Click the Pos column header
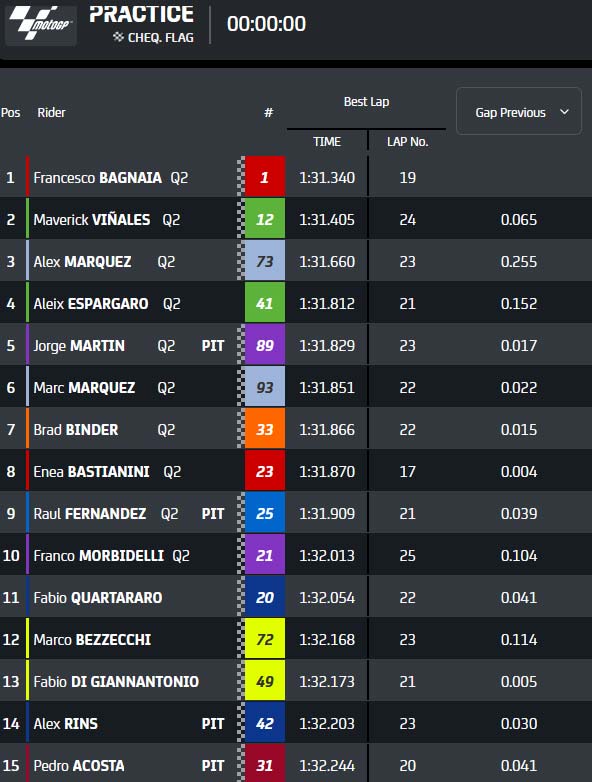 [10, 113]
